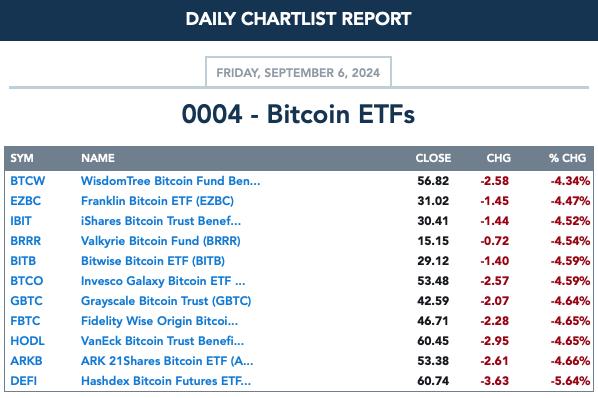Select the Friday, September 6, 2024 date box
This screenshot has height=398, width=598.
click(x=298, y=72)
